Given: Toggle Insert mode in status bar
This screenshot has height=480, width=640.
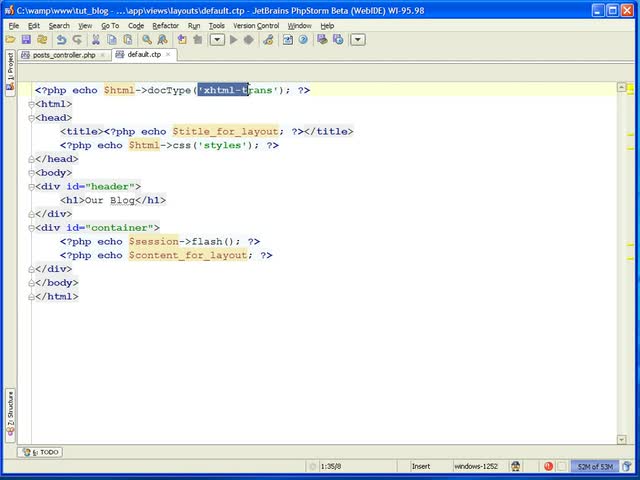Looking at the screenshot, I should [421, 466].
